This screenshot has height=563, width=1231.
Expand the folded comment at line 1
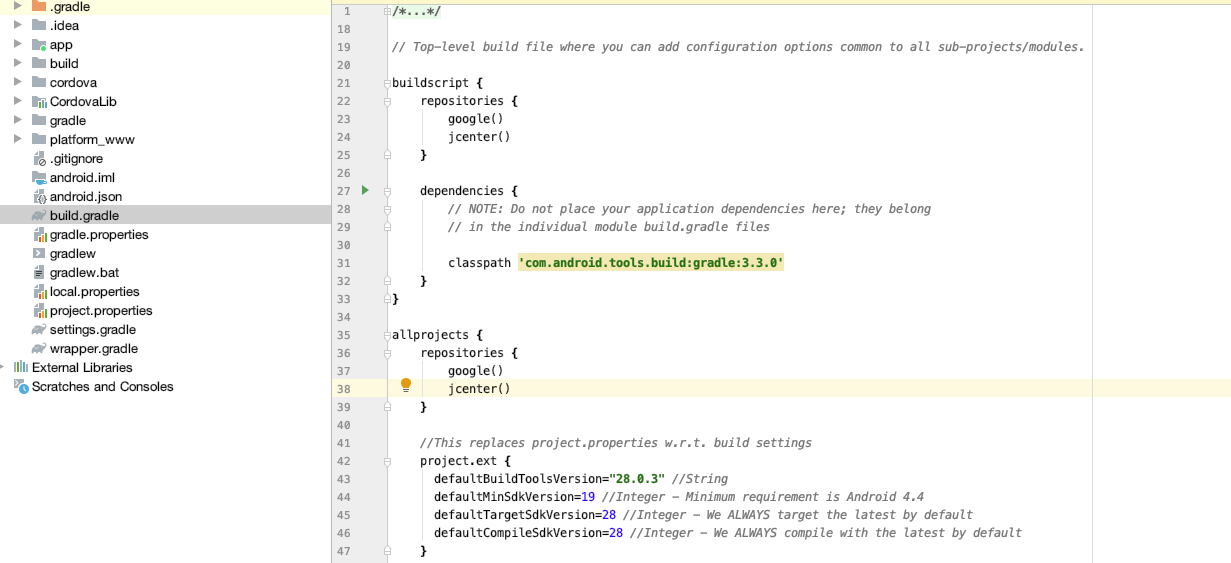[x=387, y=11]
